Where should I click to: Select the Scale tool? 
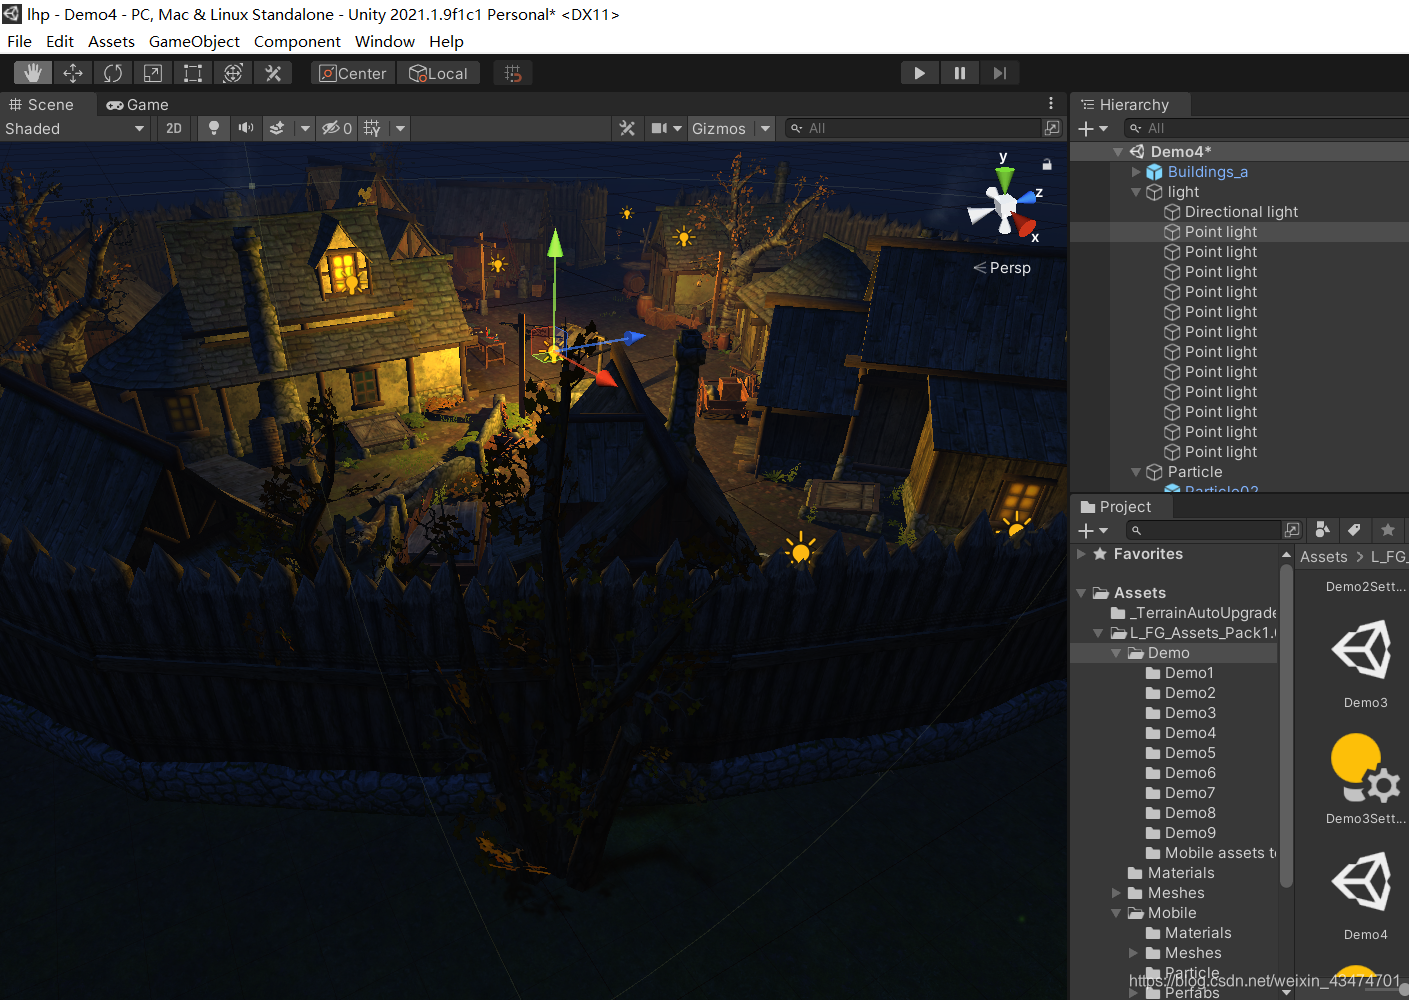153,73
